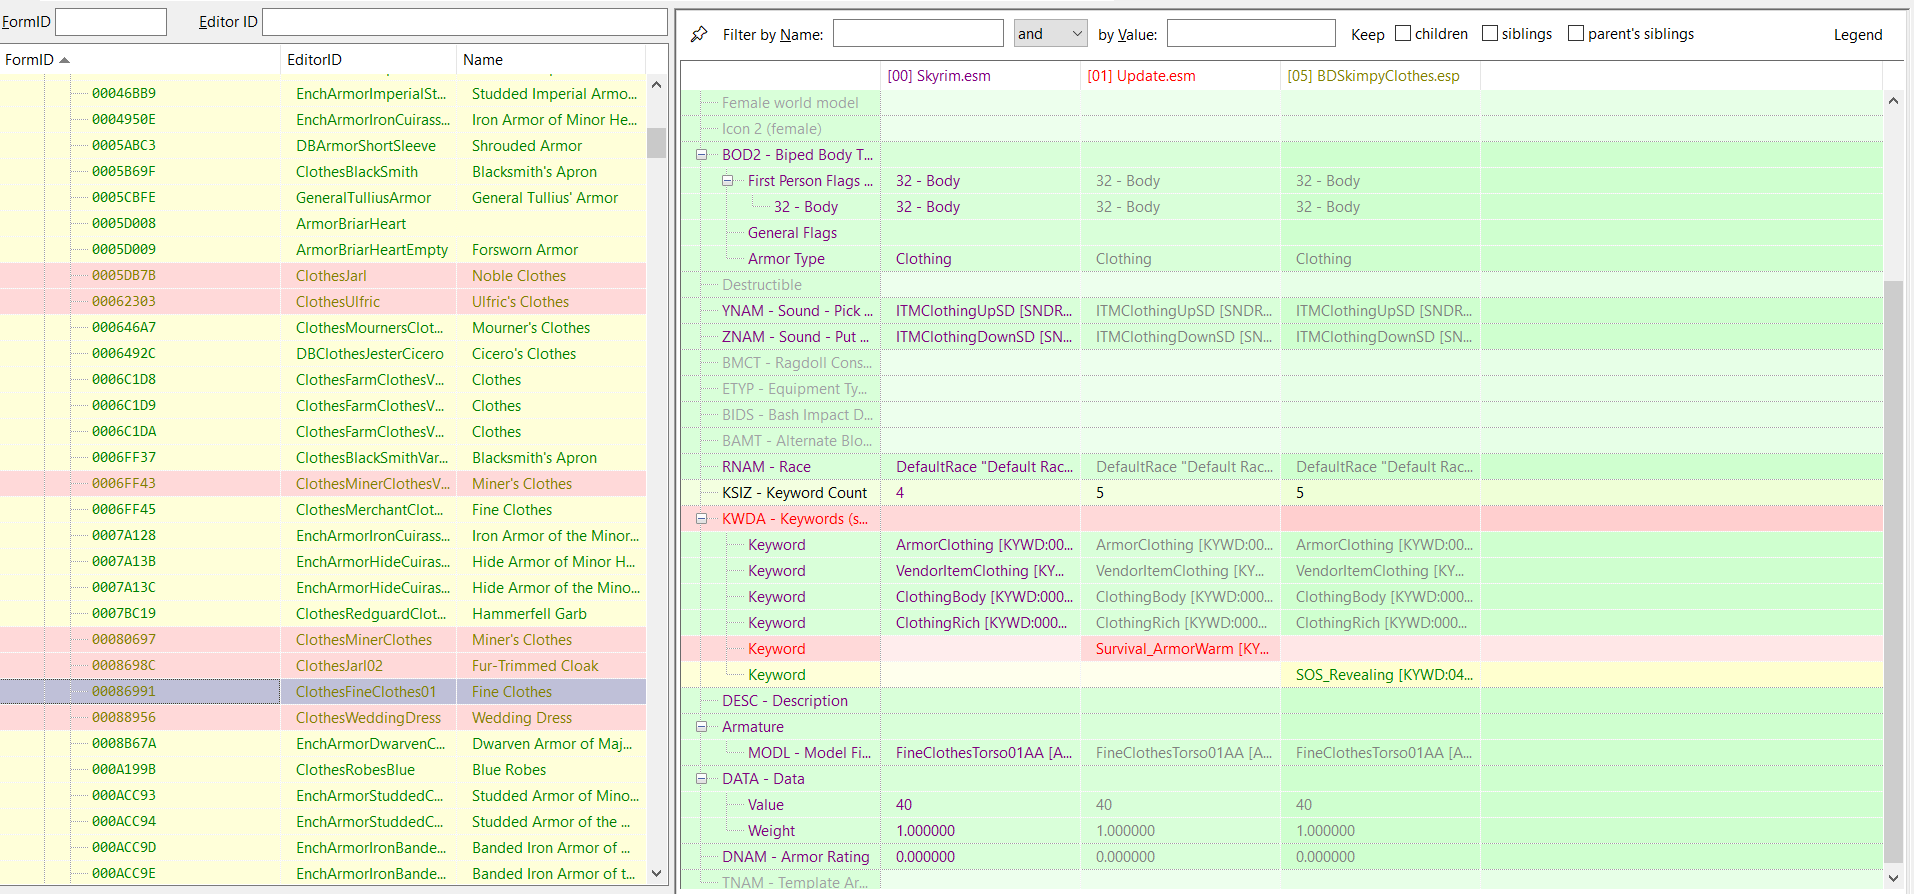The width and height of the screenshot is (1914, 894).
Task: Select the [01] Update.esm column header
Action: point(1180,76)
